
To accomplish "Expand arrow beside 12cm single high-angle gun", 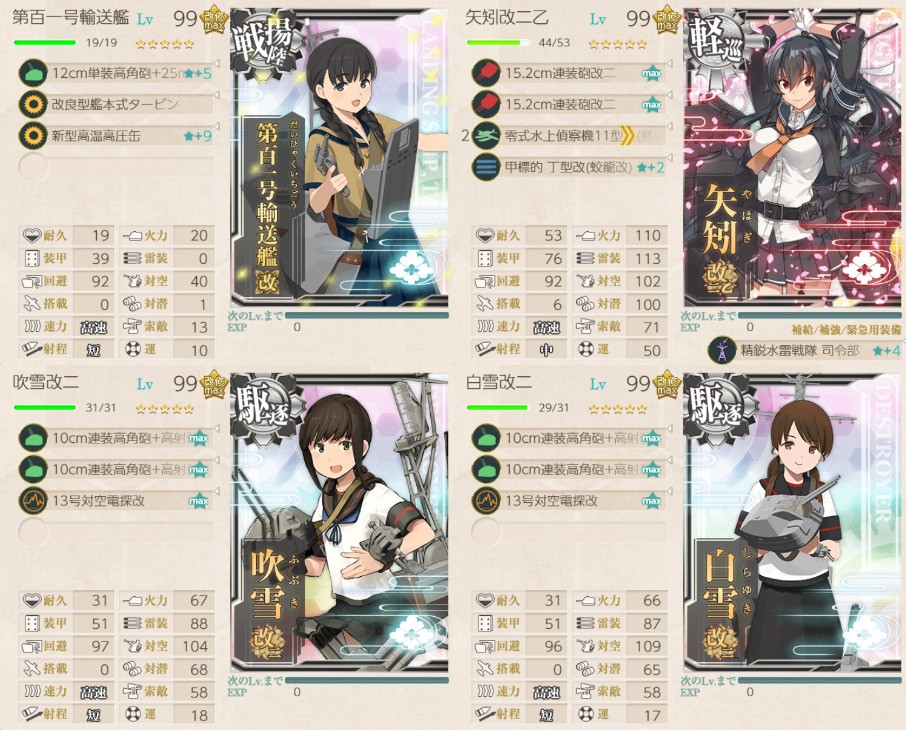I will [x=217, y=64].
